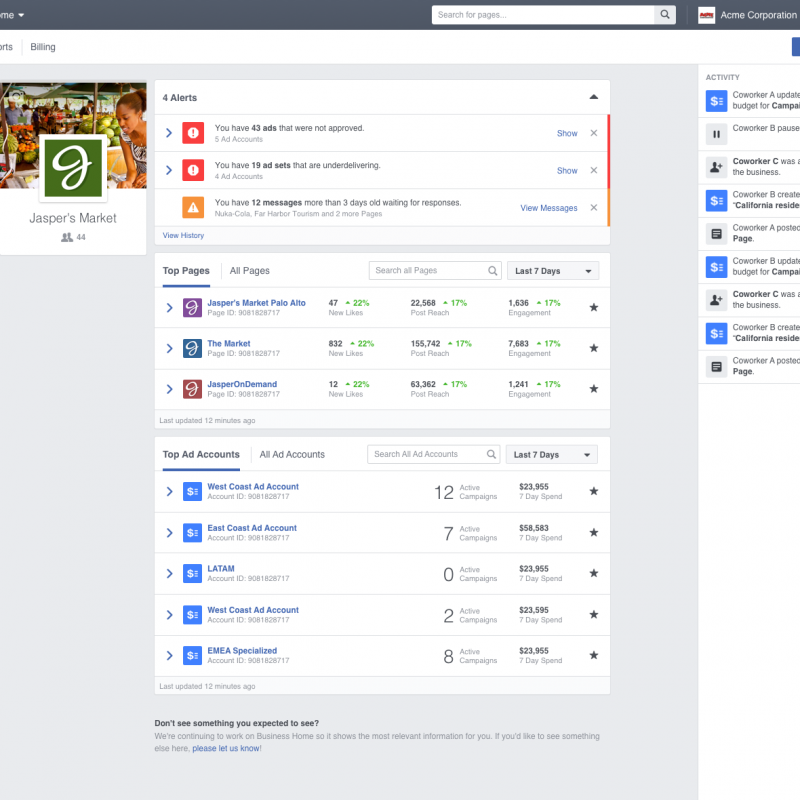The width and height of the screenshot is (800, 800).
Task: Toggle favorite star for The Market page
Action: click(593, 348)
